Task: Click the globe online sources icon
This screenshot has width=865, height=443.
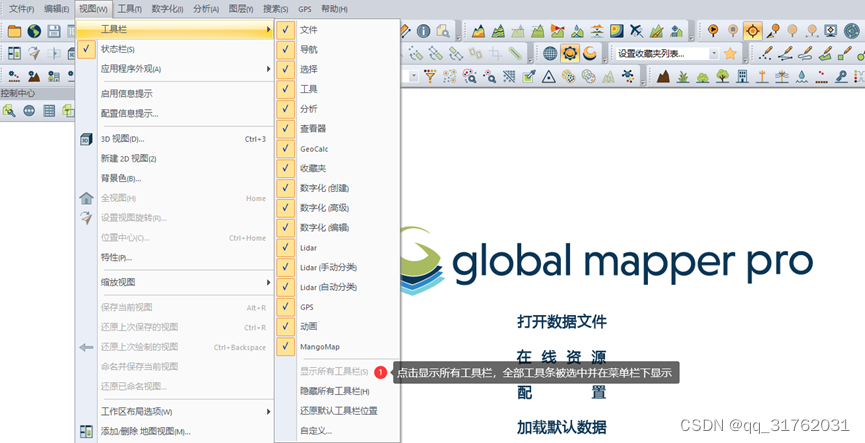Action: coord(34,31)
